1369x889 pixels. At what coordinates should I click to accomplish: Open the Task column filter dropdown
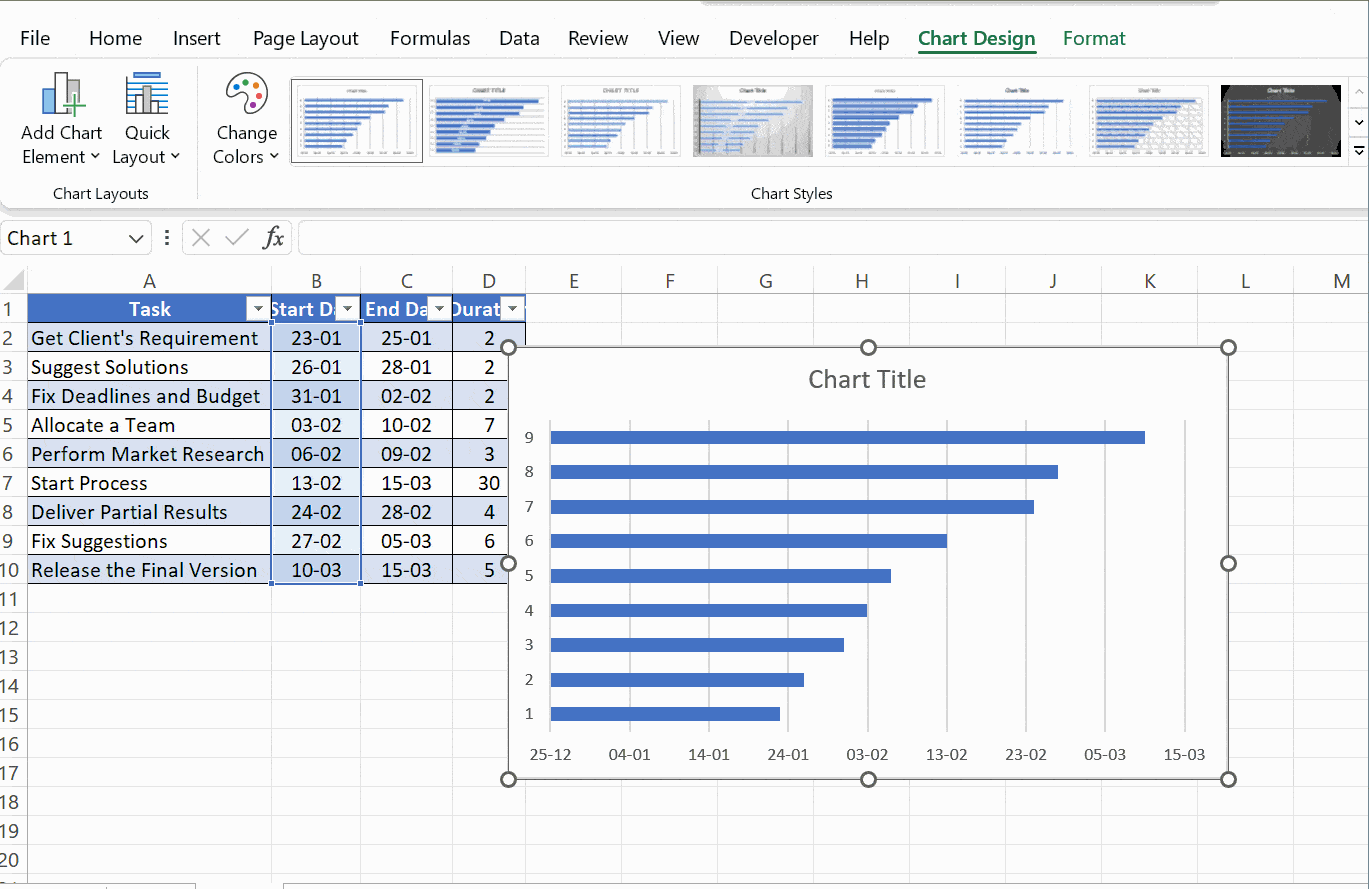click(258, 309)
